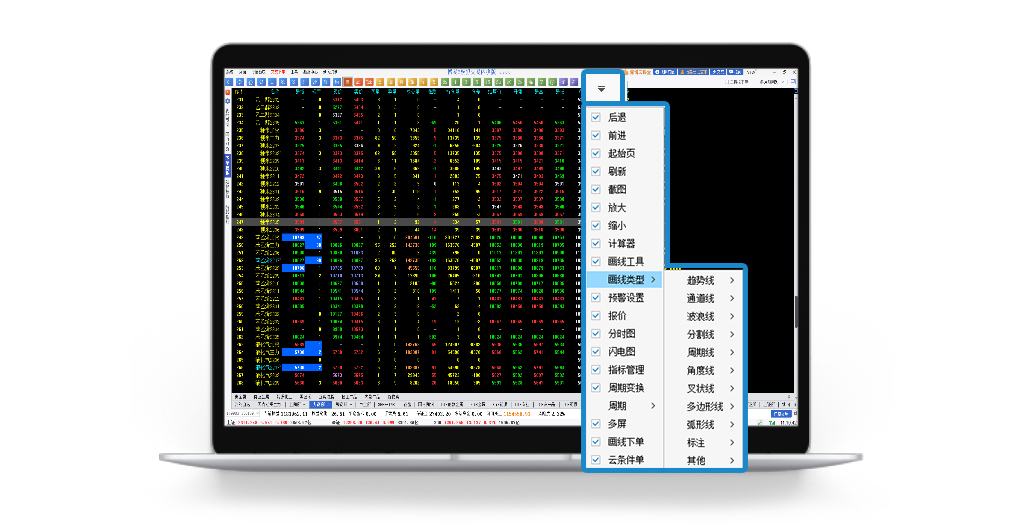This screenshot has width=1024, height=525.
Task: Expand the 周期 submenu
Action: point(624,406)
